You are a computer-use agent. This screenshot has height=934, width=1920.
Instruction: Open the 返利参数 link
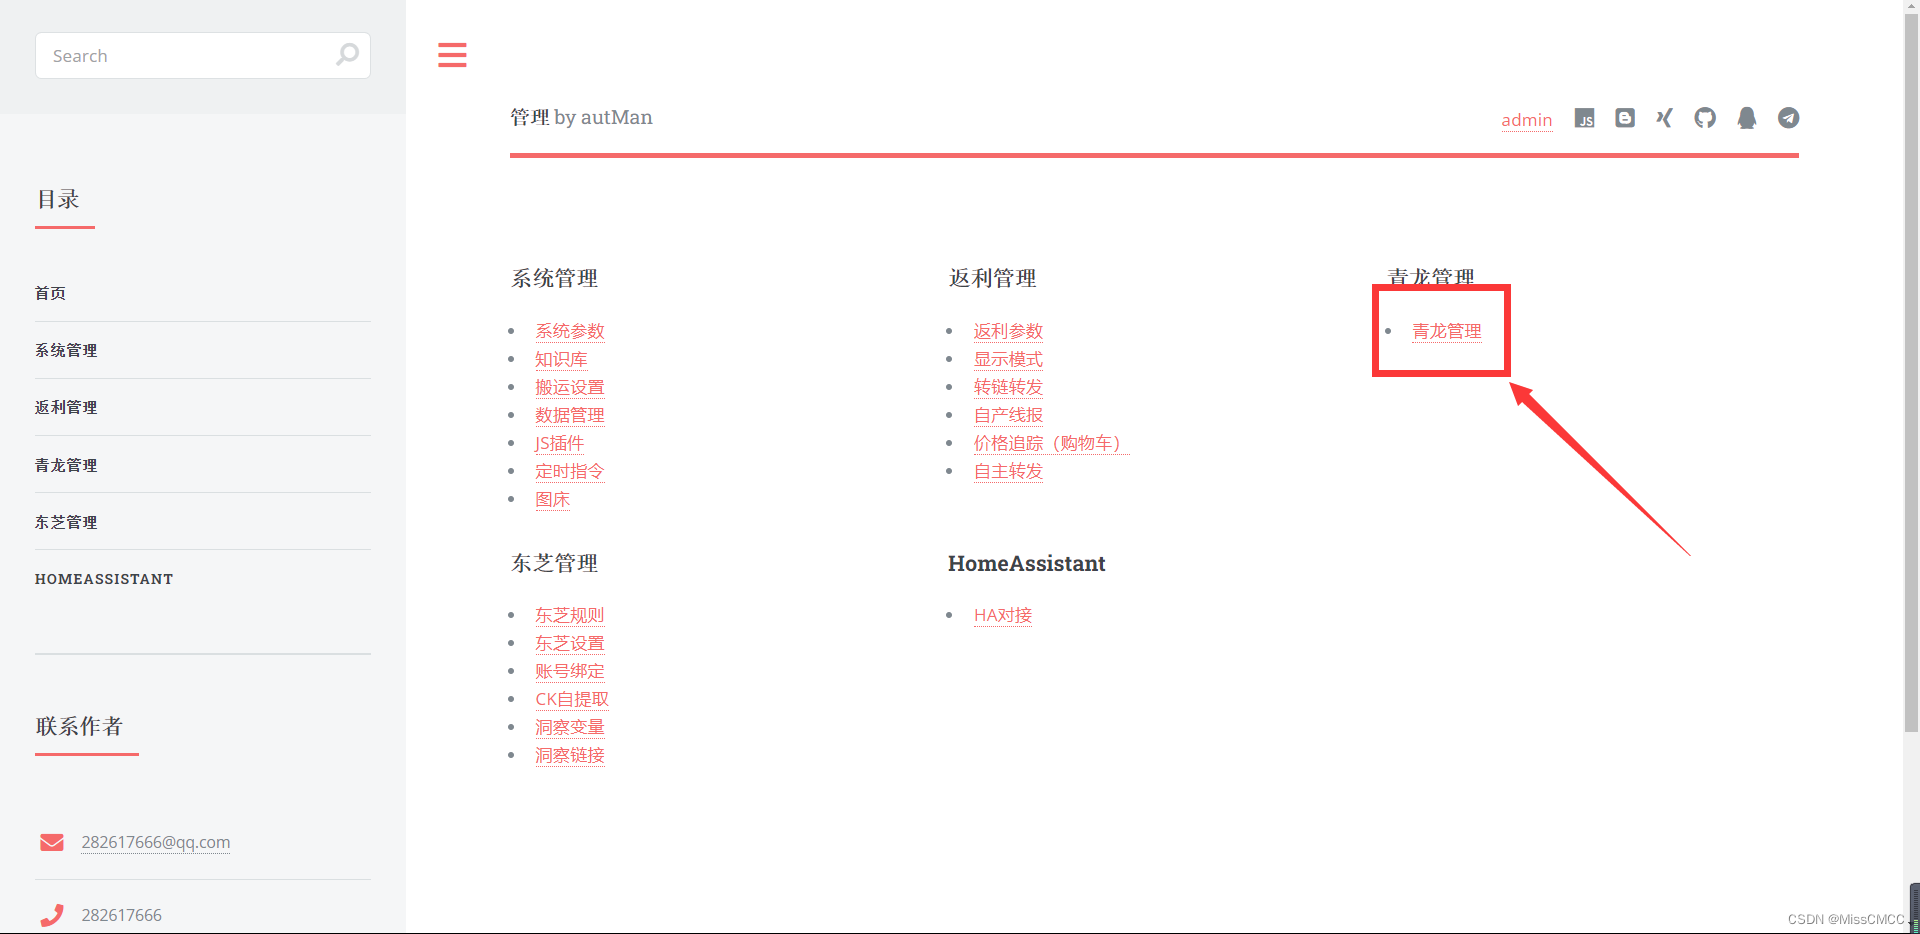coord(1008,331)
